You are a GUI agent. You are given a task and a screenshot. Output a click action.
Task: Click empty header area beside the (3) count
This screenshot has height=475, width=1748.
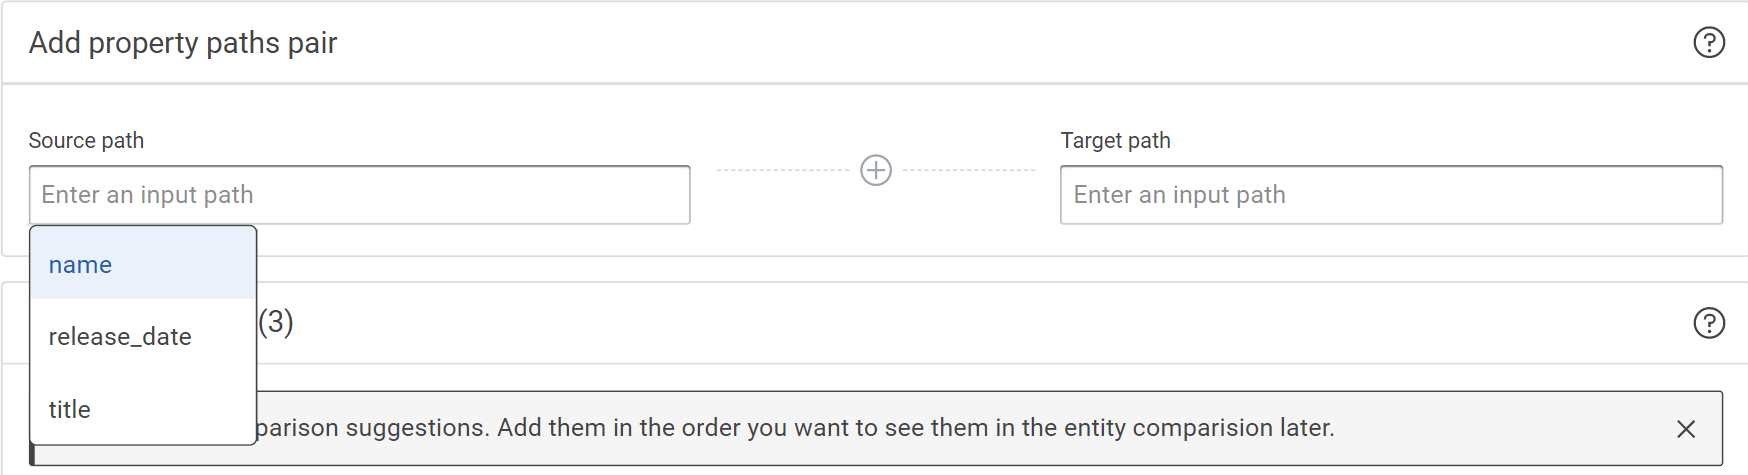(900, 323)
